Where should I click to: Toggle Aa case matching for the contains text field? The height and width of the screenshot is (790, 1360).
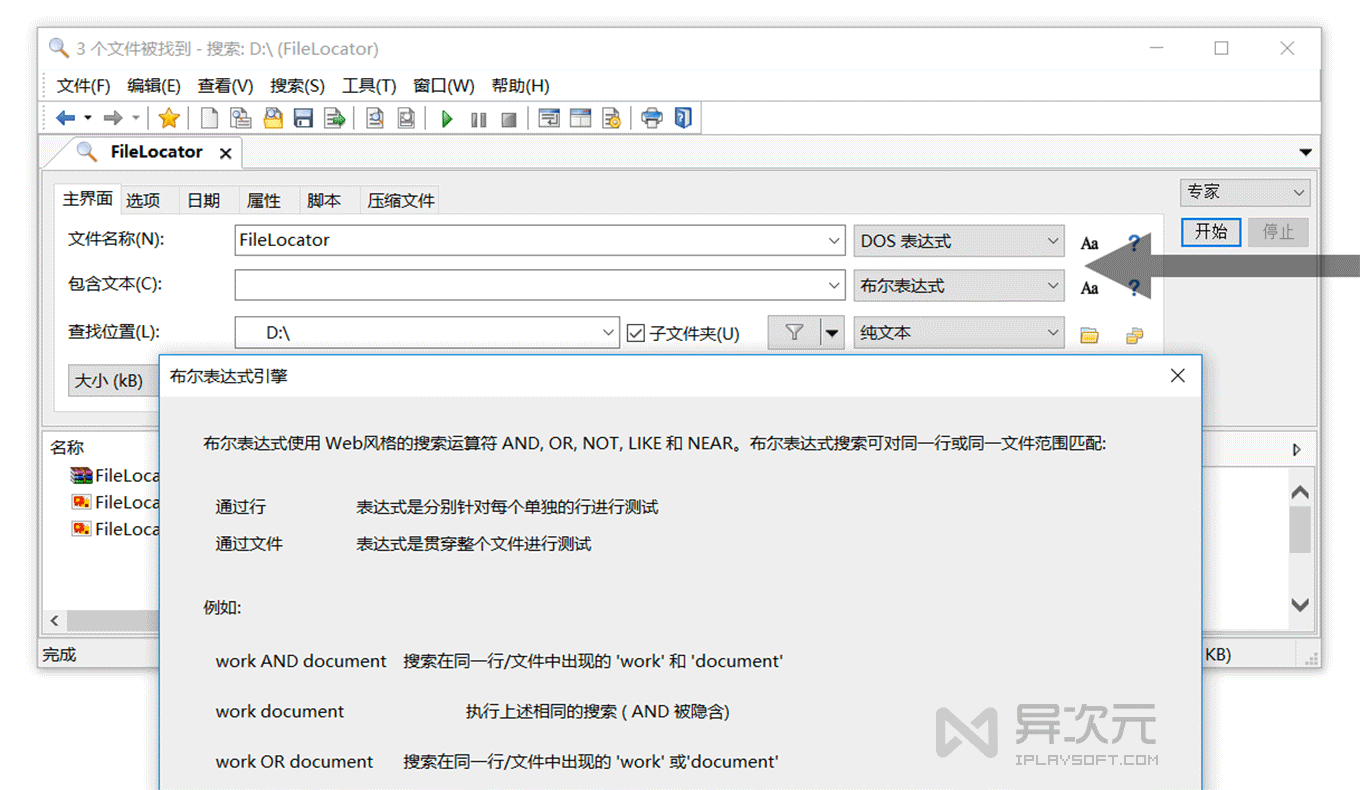tap(1089, 287)
